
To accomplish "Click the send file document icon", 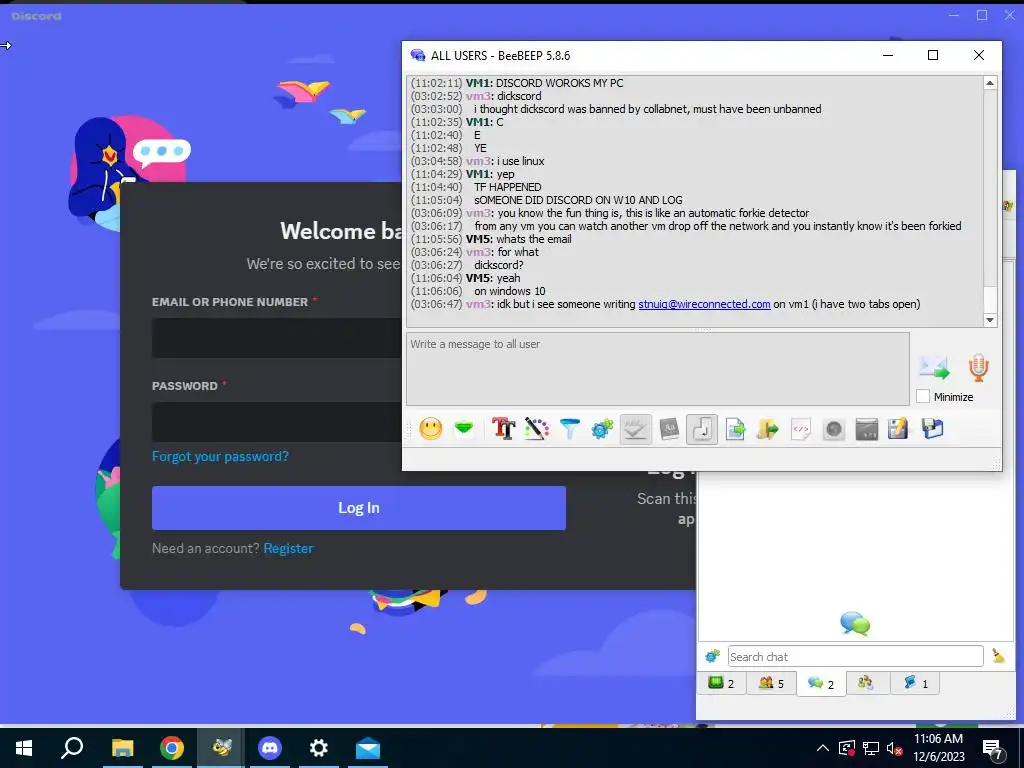I will coord(735,429).
